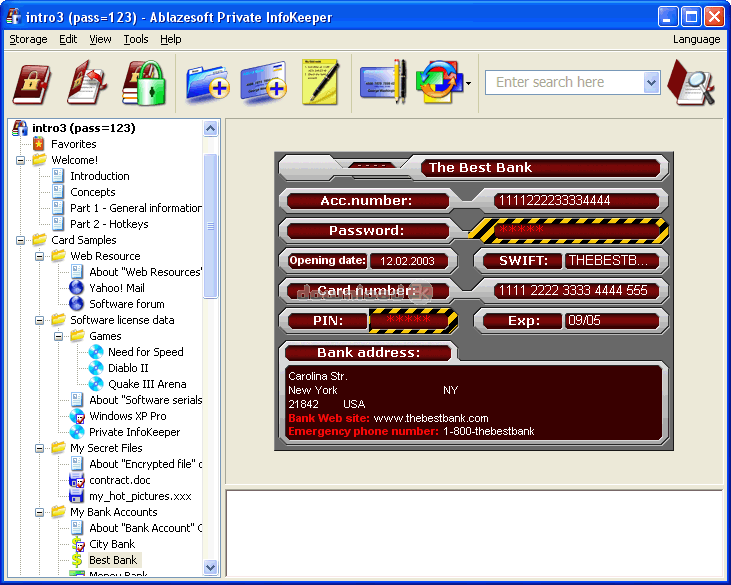Image resolution: width=731 pixels, height=585 pixels.
Task: Click the circular arrows toolbar icon
Action: click(x=437, y=83)
